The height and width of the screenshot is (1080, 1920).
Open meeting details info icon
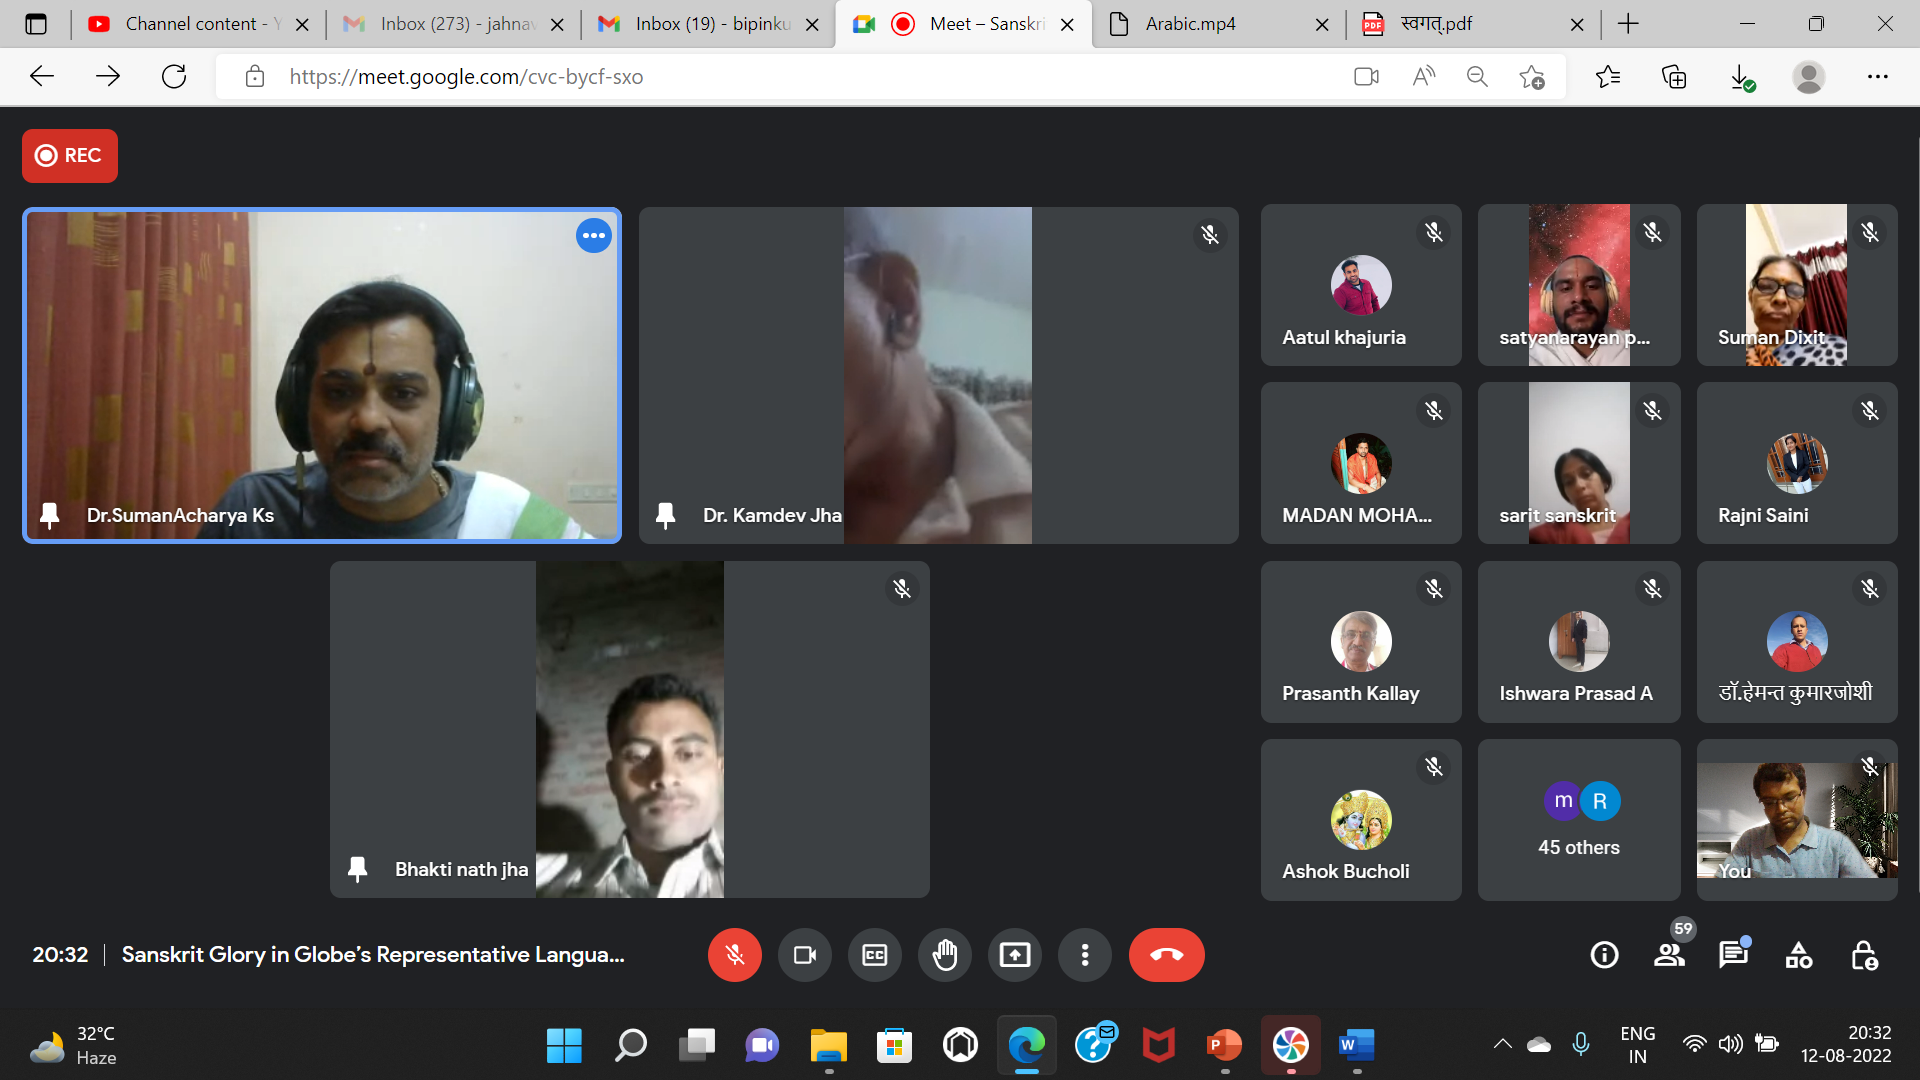tap(1604, 955)
